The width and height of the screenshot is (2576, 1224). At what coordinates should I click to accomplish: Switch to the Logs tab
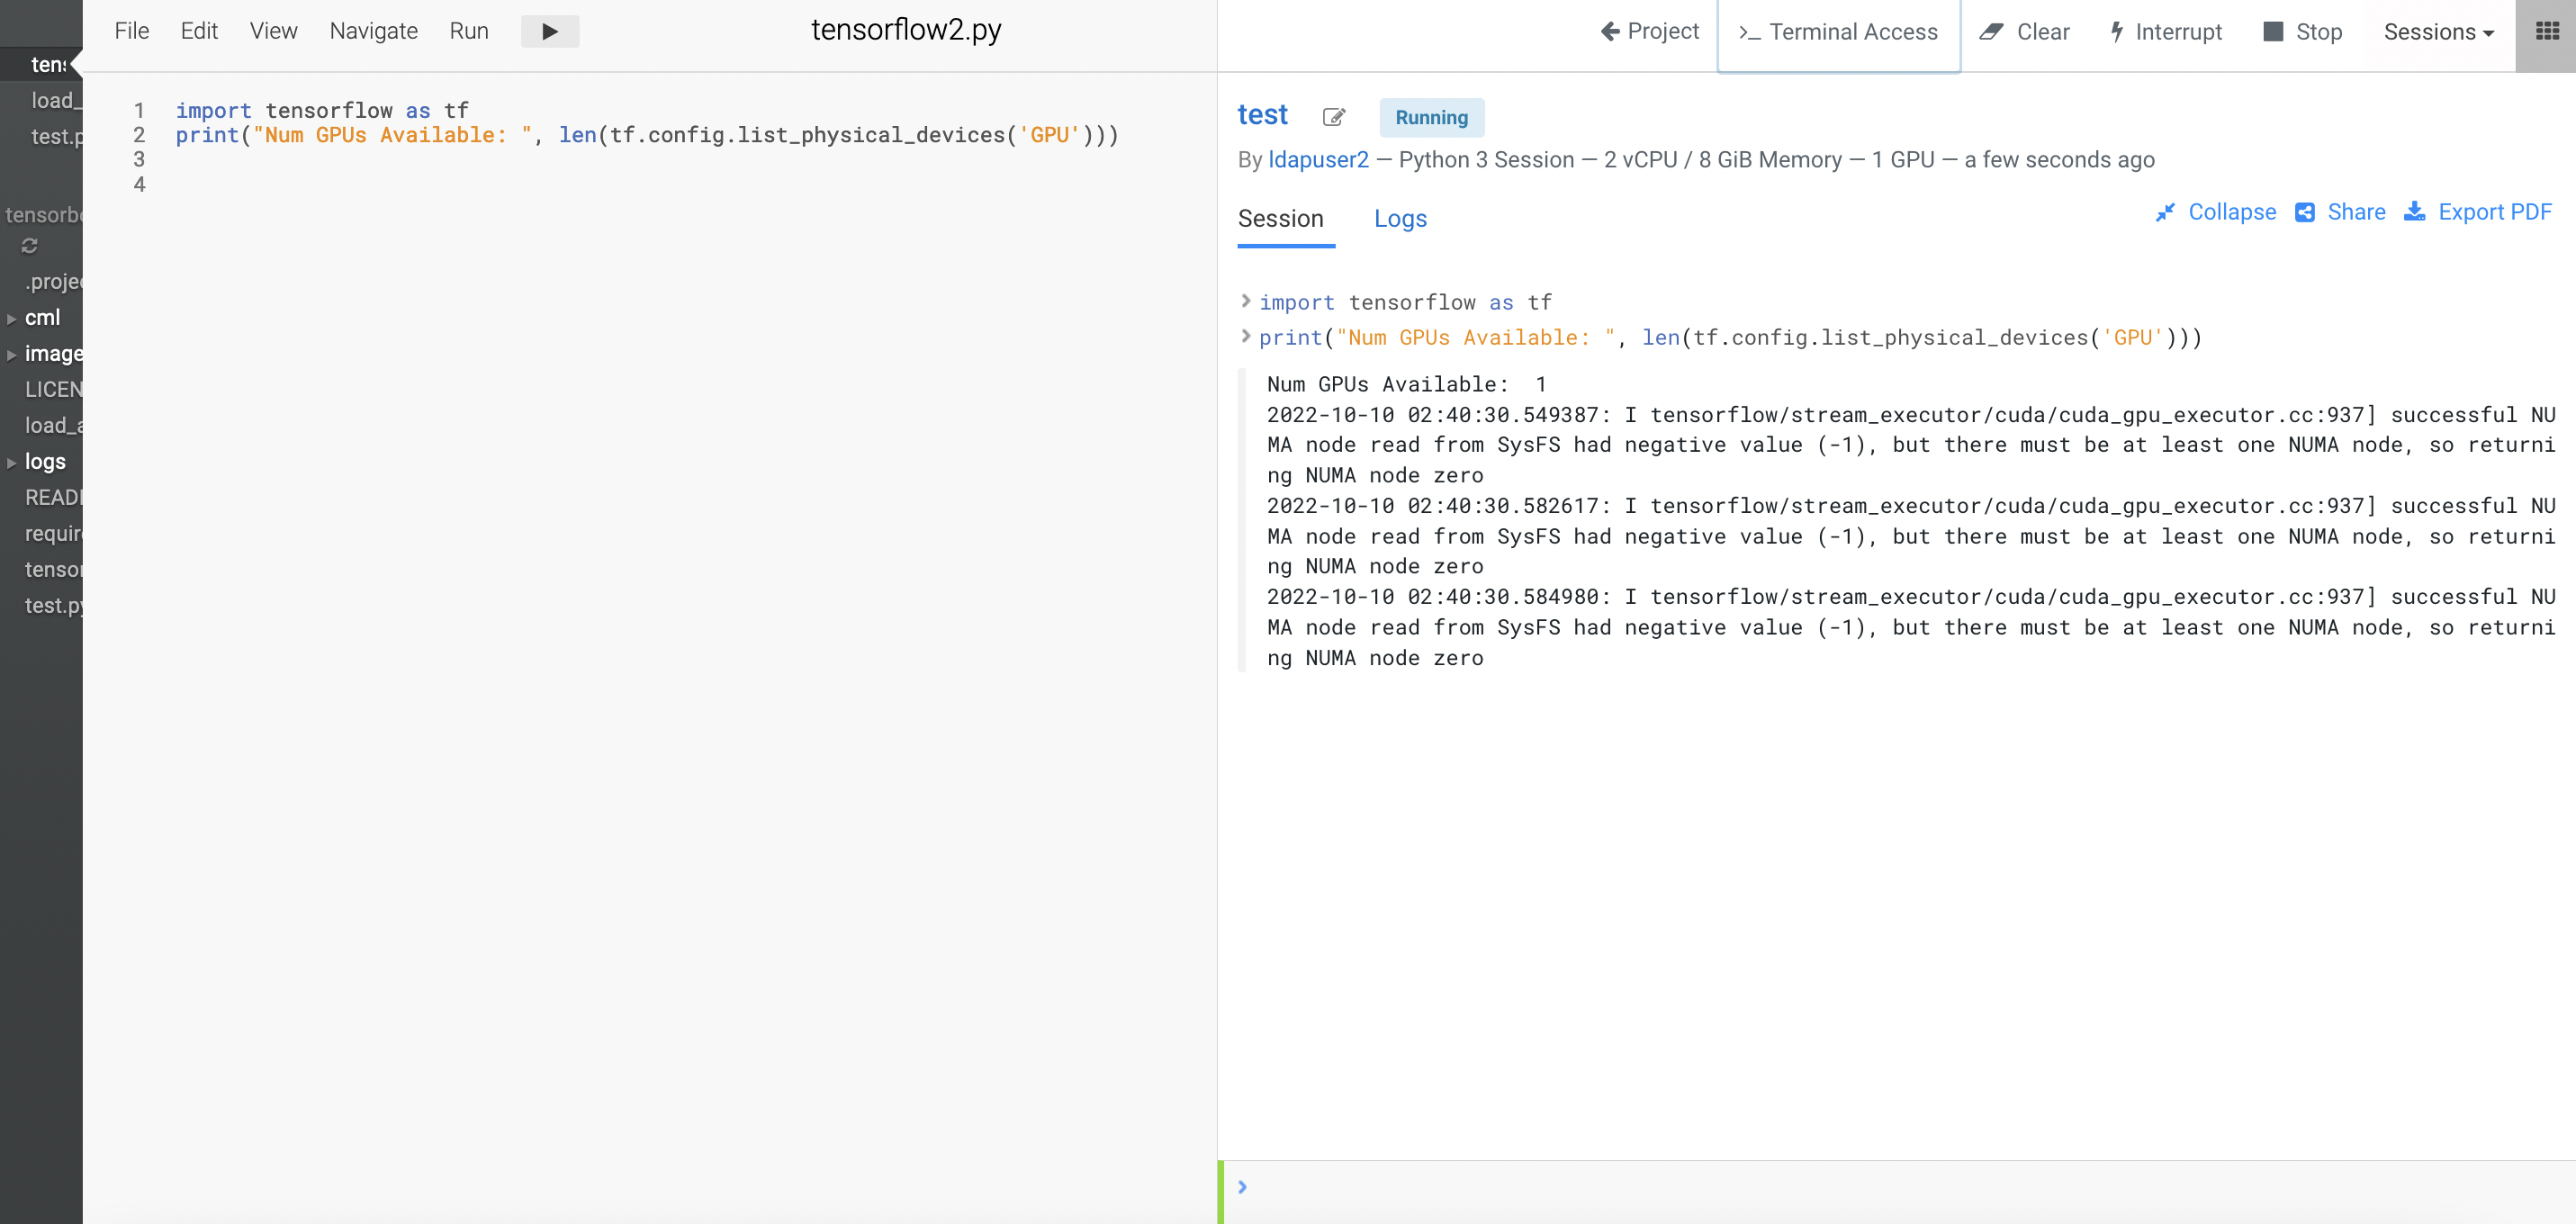point(1399,219)
